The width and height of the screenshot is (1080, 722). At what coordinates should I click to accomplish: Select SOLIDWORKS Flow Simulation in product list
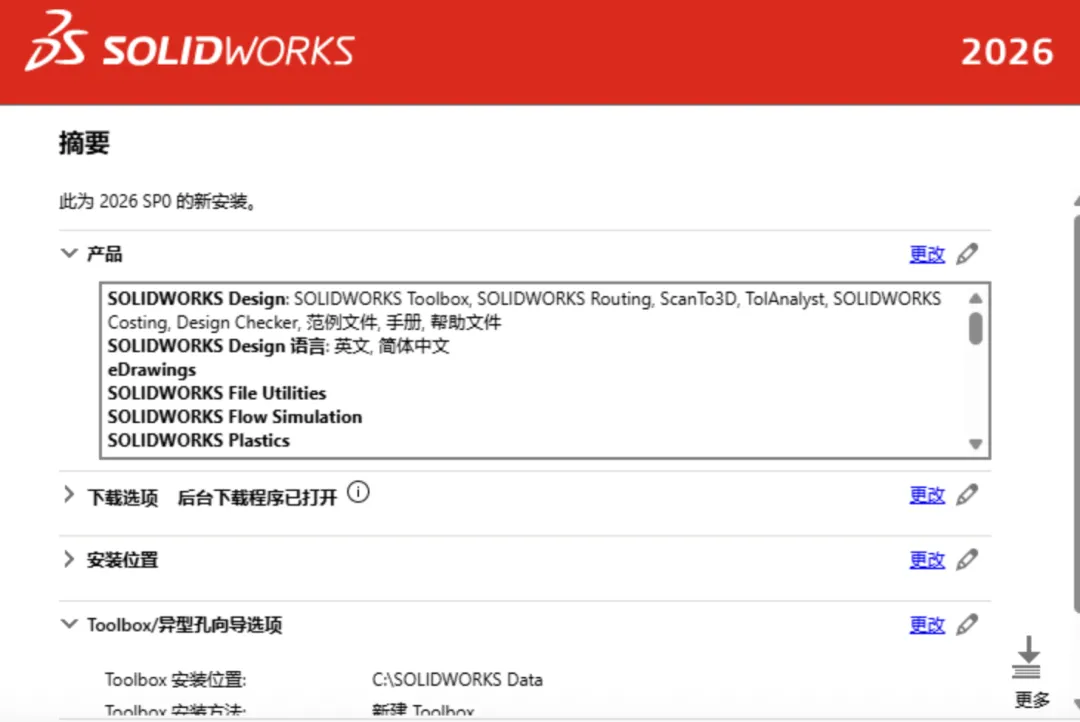[x=235, y=417]
